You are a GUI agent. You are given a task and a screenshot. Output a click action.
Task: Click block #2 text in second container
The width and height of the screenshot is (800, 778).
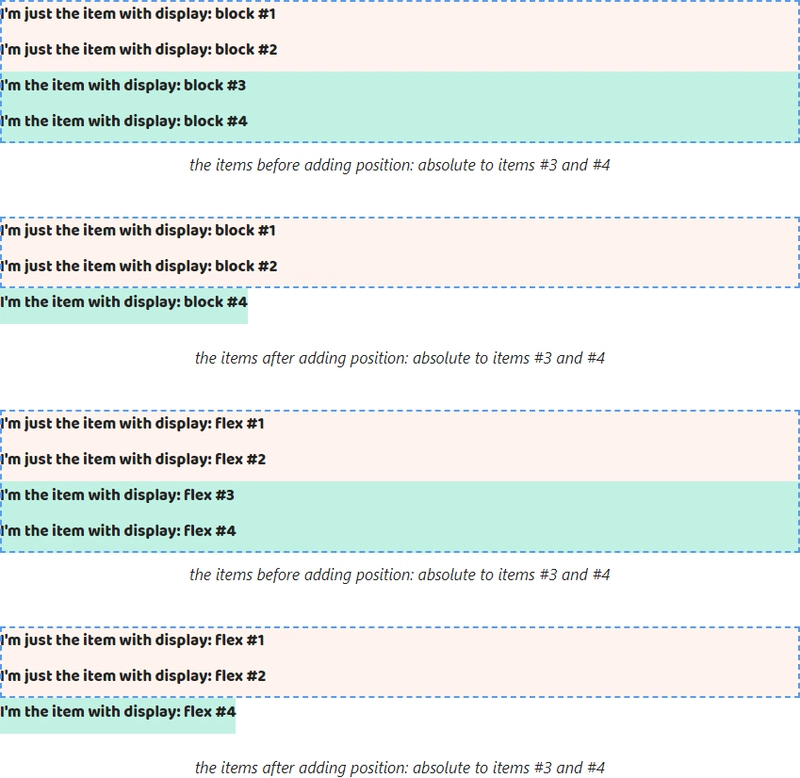(x=139, y=266)
